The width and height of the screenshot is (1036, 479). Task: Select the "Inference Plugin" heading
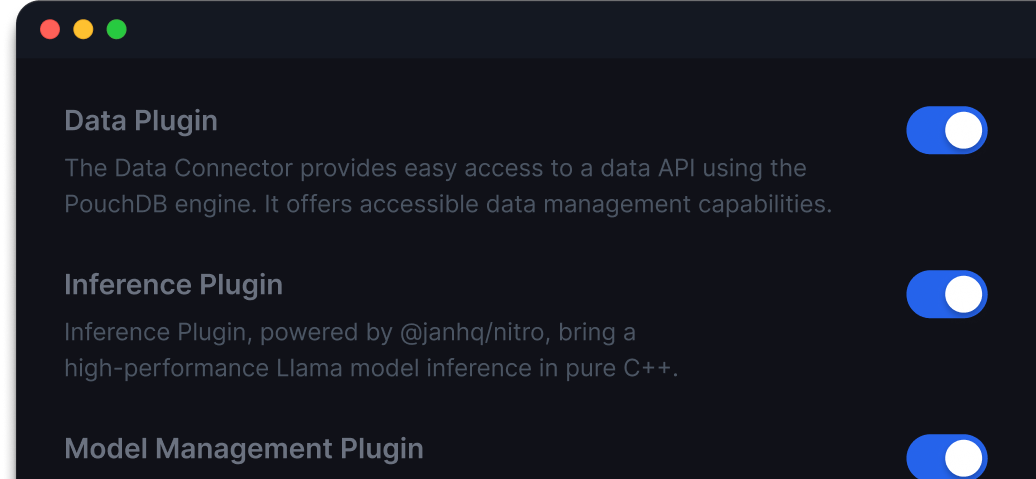coord(173,285)
